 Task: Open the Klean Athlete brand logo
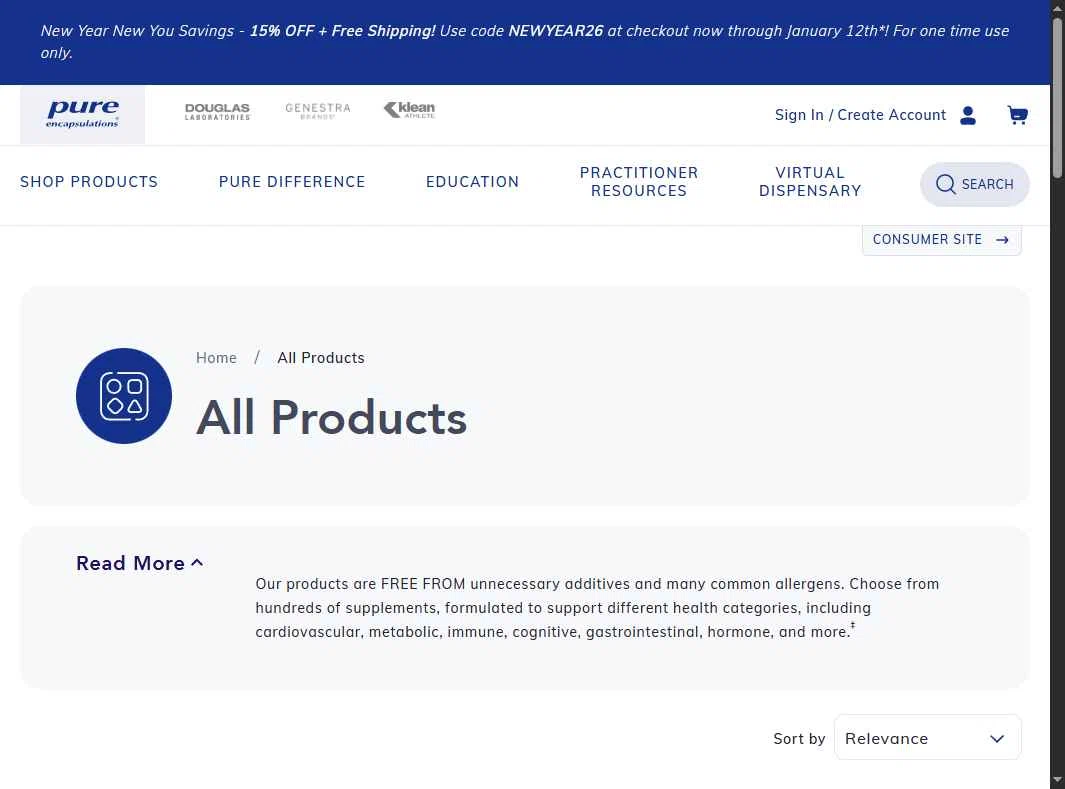click(x=410, y=110)
